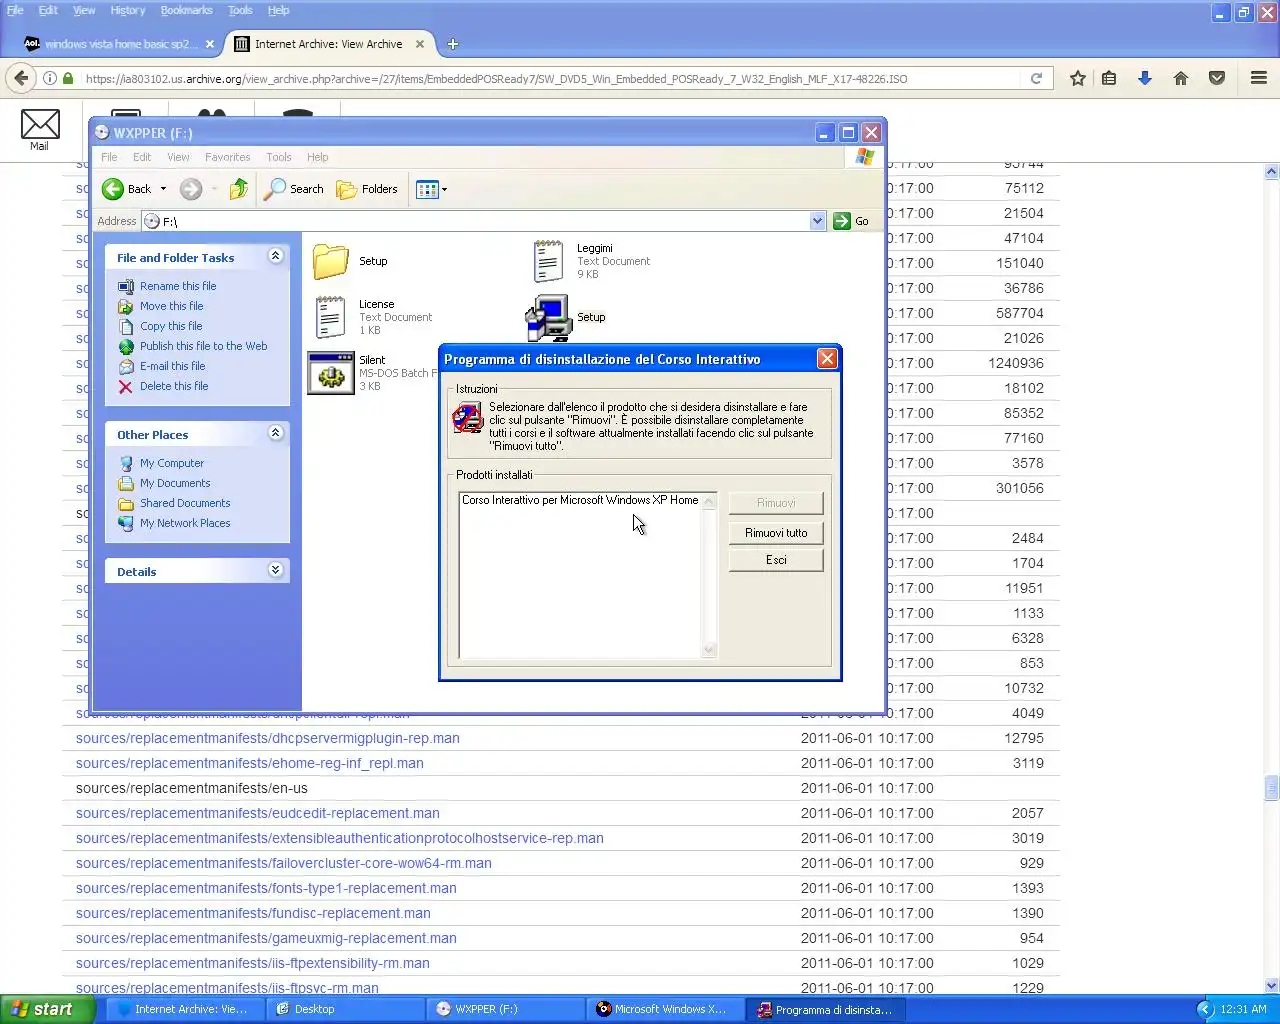Select the Setup folder icon
The height and width of the screenshot is (1024, 1280).
pos(330,261)
